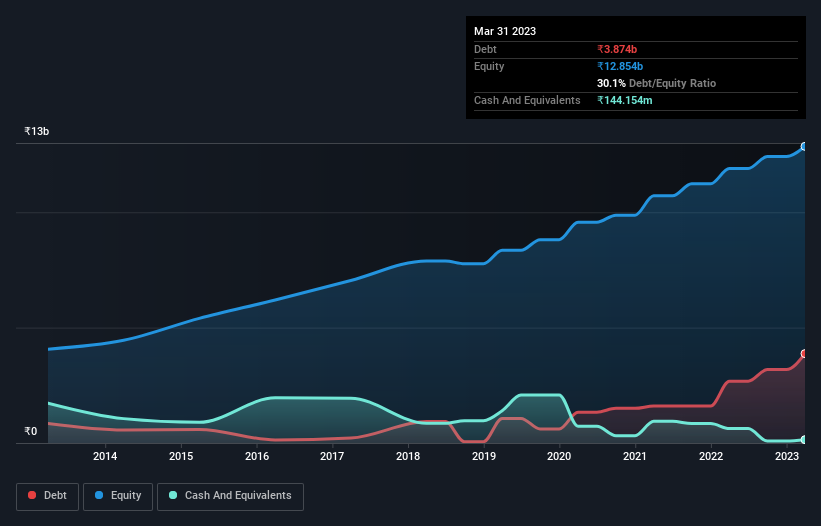Click the 2014 x-axis label
This screenshot has height=526, width=821.
105,456
